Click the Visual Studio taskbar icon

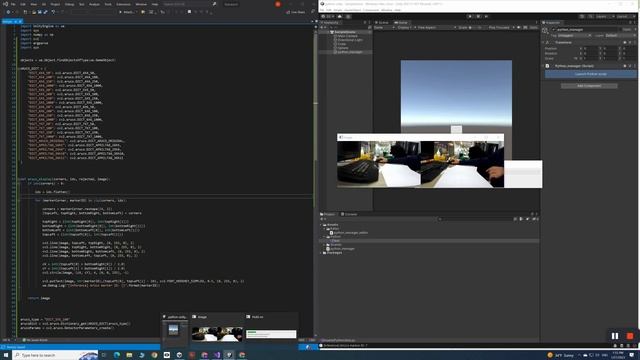coord(217,355)
